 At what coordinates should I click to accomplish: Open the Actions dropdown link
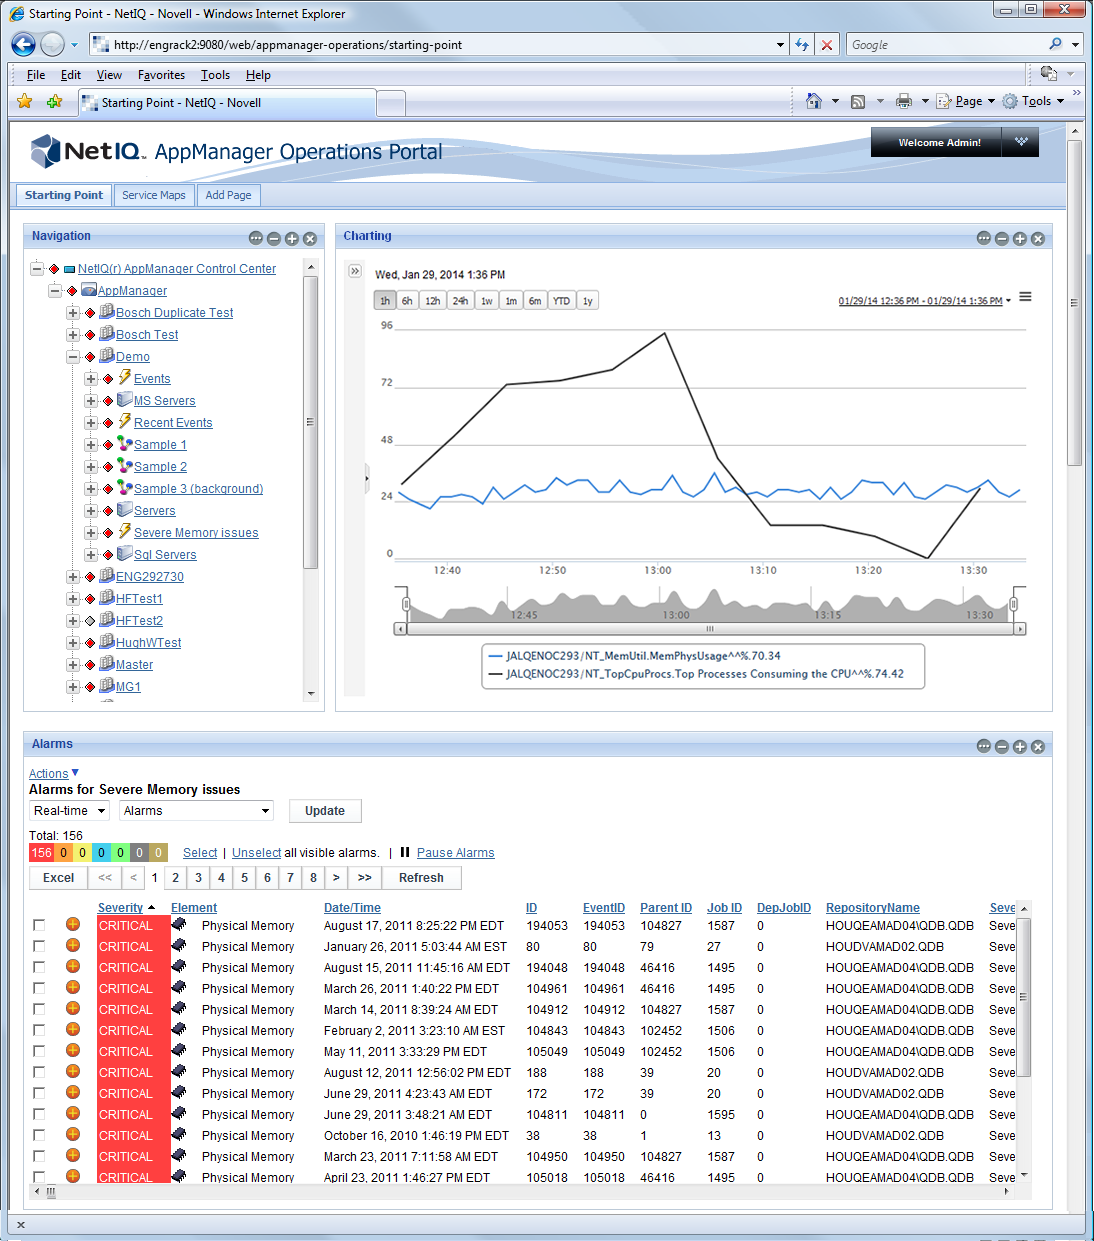click(x=54, y=774)
